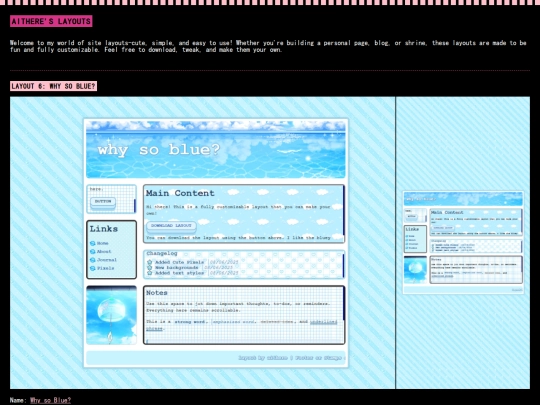Screen dimensions: 540x405
Task: Click the 'why so blue?' banner header image
Action: (216, 149)
